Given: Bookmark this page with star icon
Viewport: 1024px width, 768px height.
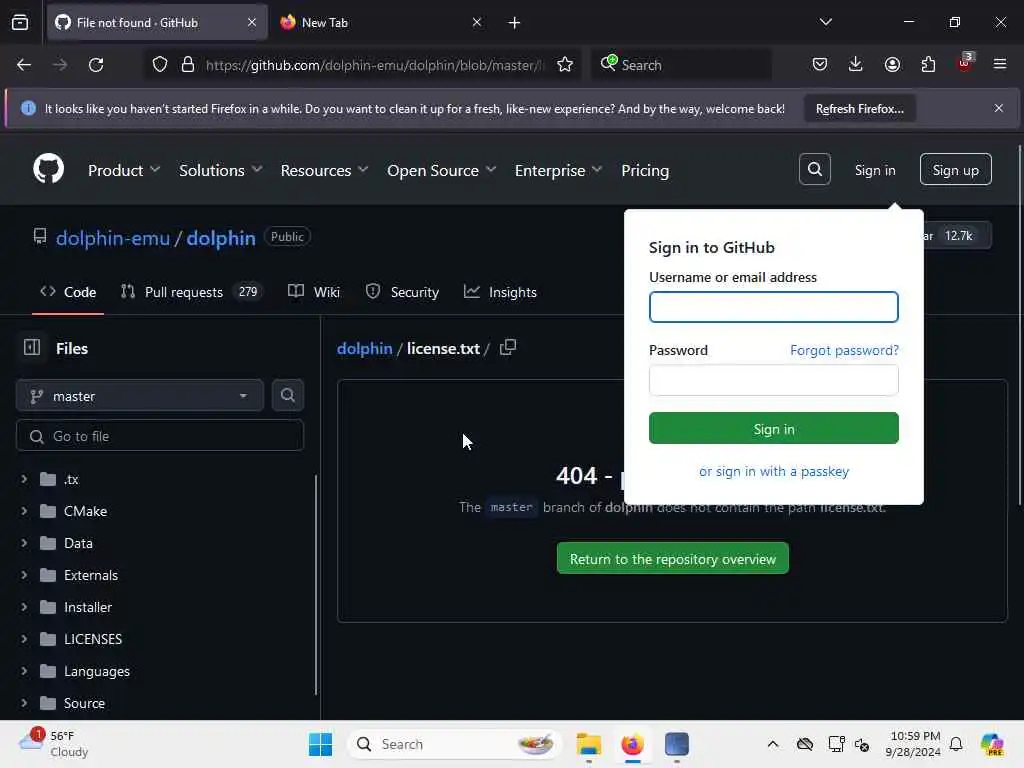Looking at the screenshot, I should click(x=565, y=65).
